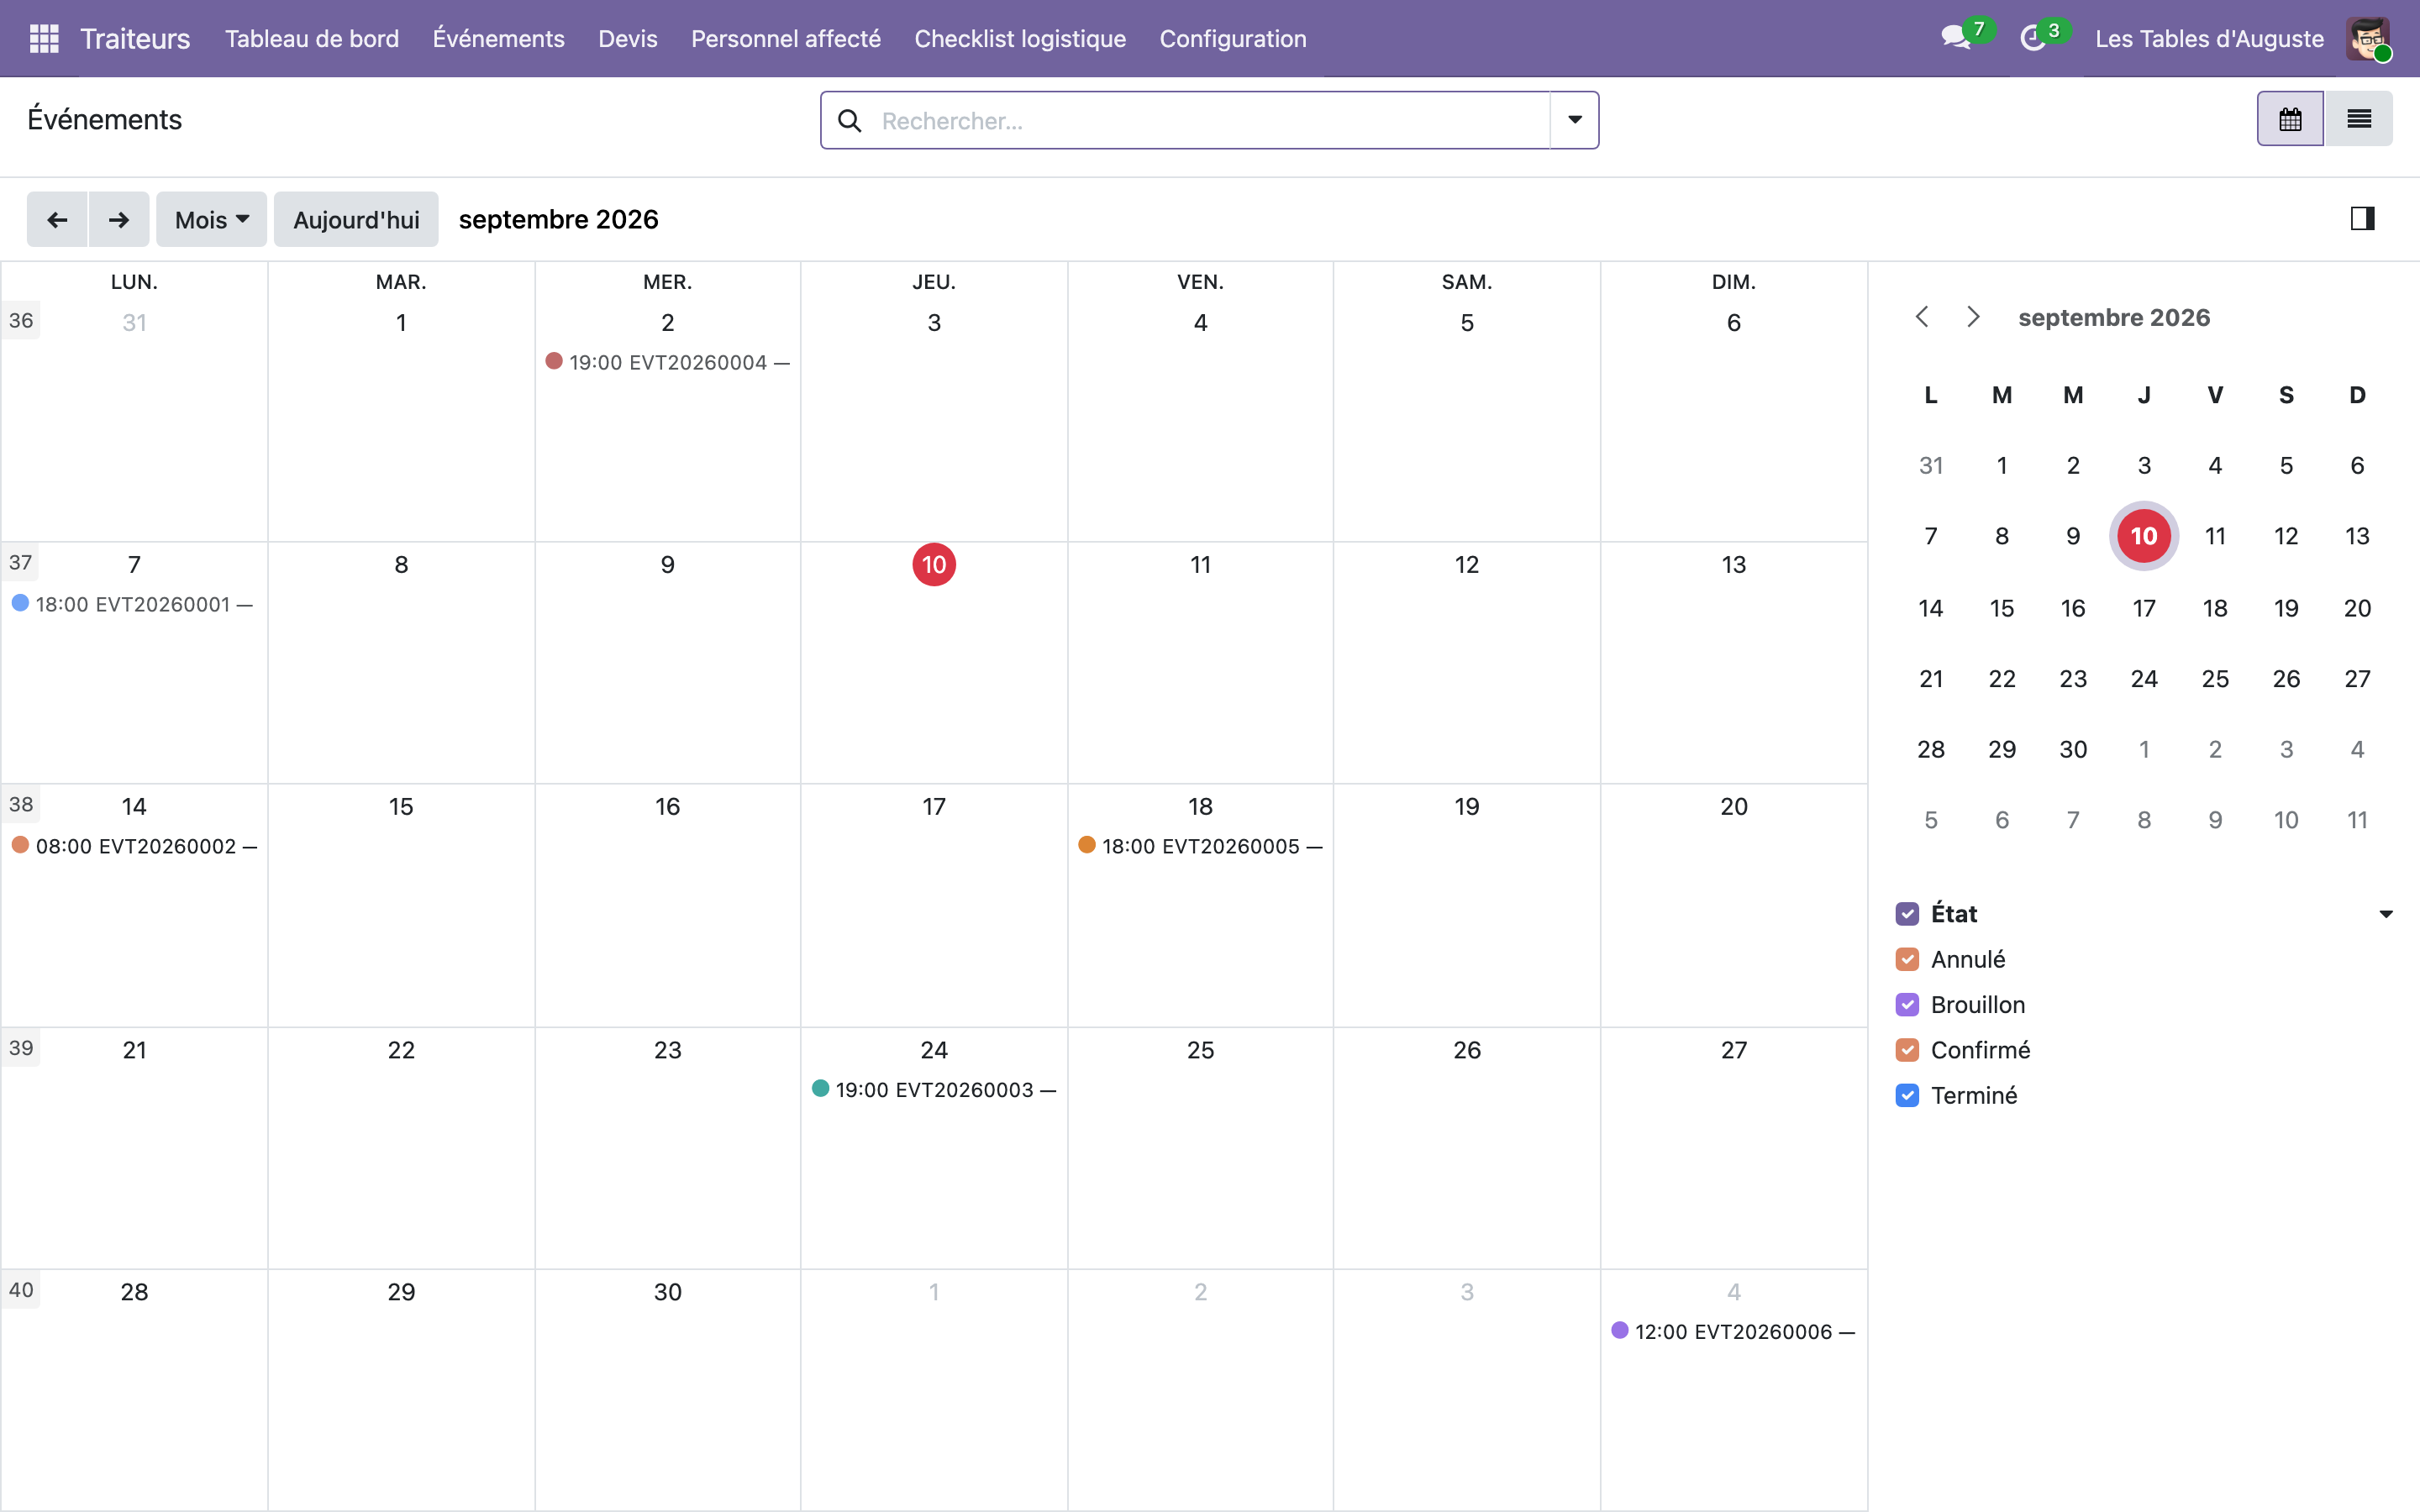Open Les Tables d'Auguste company switcher
The height and width of the screenshot is (1512, 2420).
(2209, 38)
